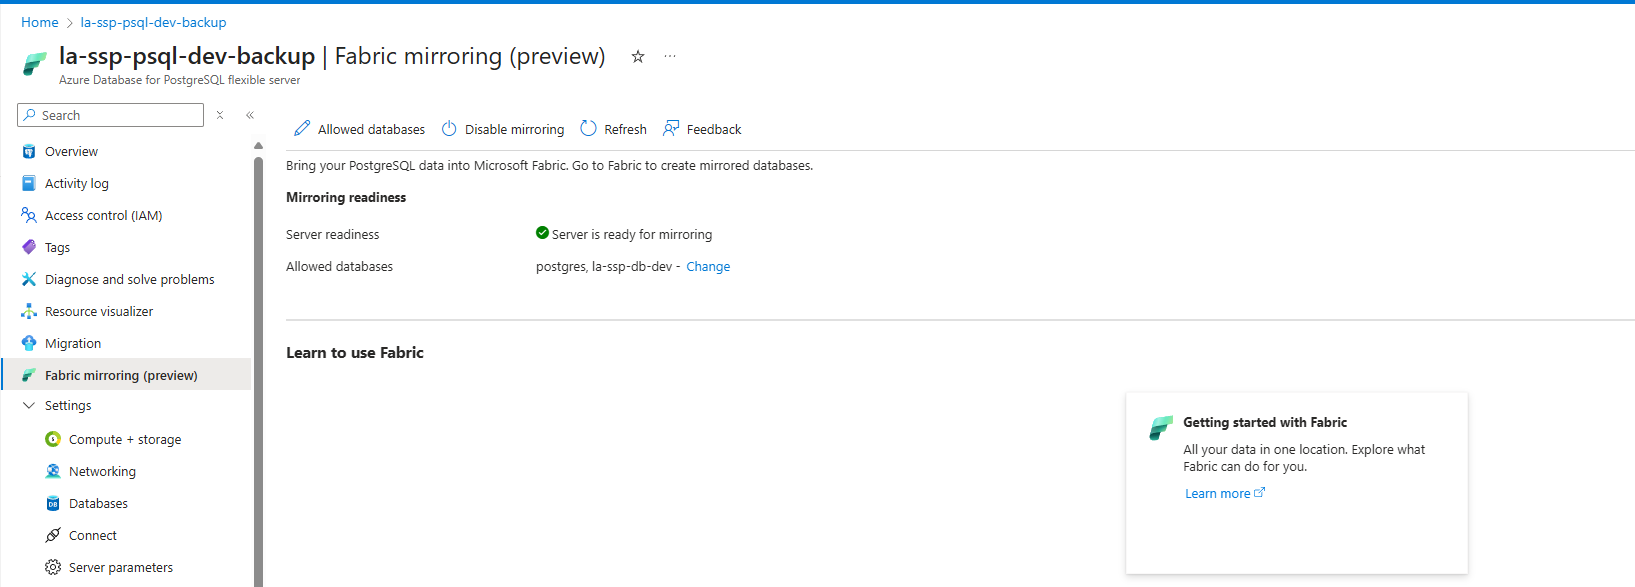
Task: Click the sidebar scrollbar thumb
Action: [x=258, y=370]
